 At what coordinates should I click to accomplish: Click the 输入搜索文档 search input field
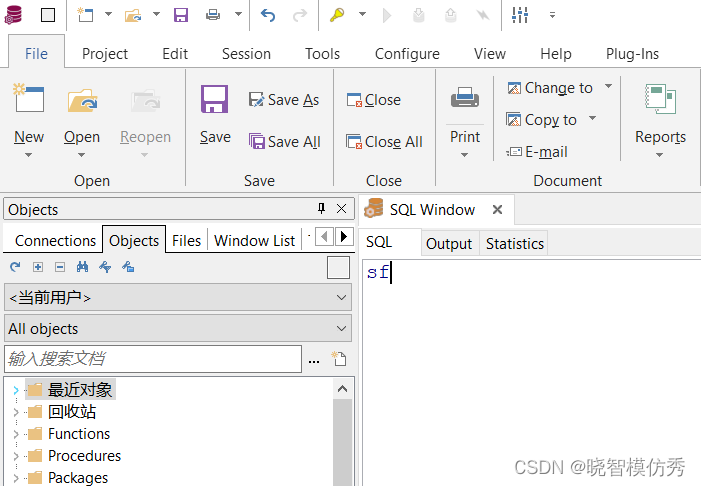click(153, 359)
